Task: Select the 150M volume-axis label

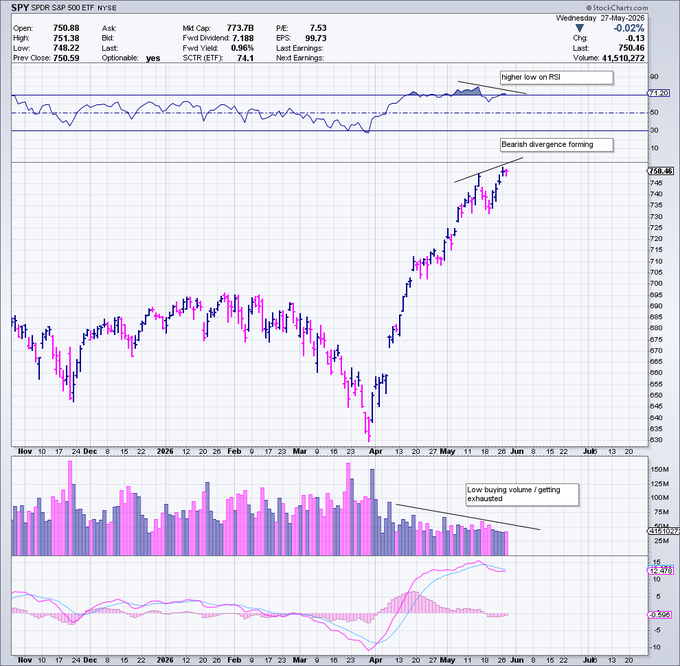Action: [x=659, y=470]
